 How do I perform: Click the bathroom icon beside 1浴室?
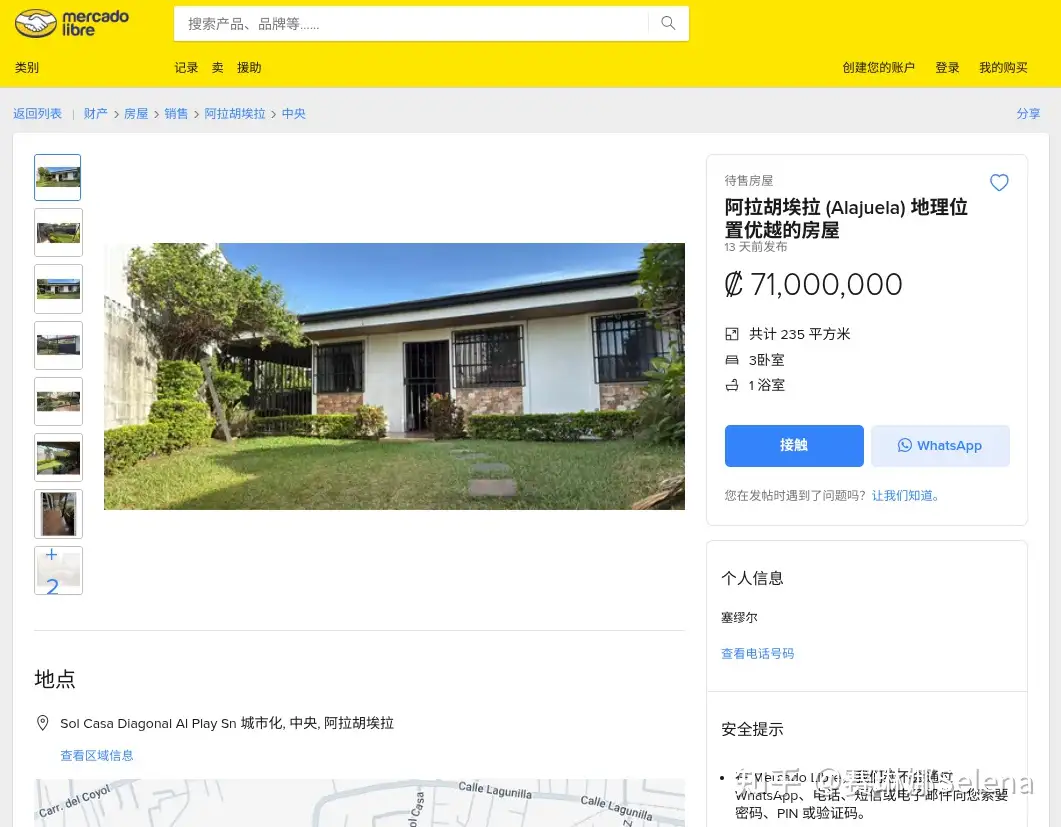[731, 385]
